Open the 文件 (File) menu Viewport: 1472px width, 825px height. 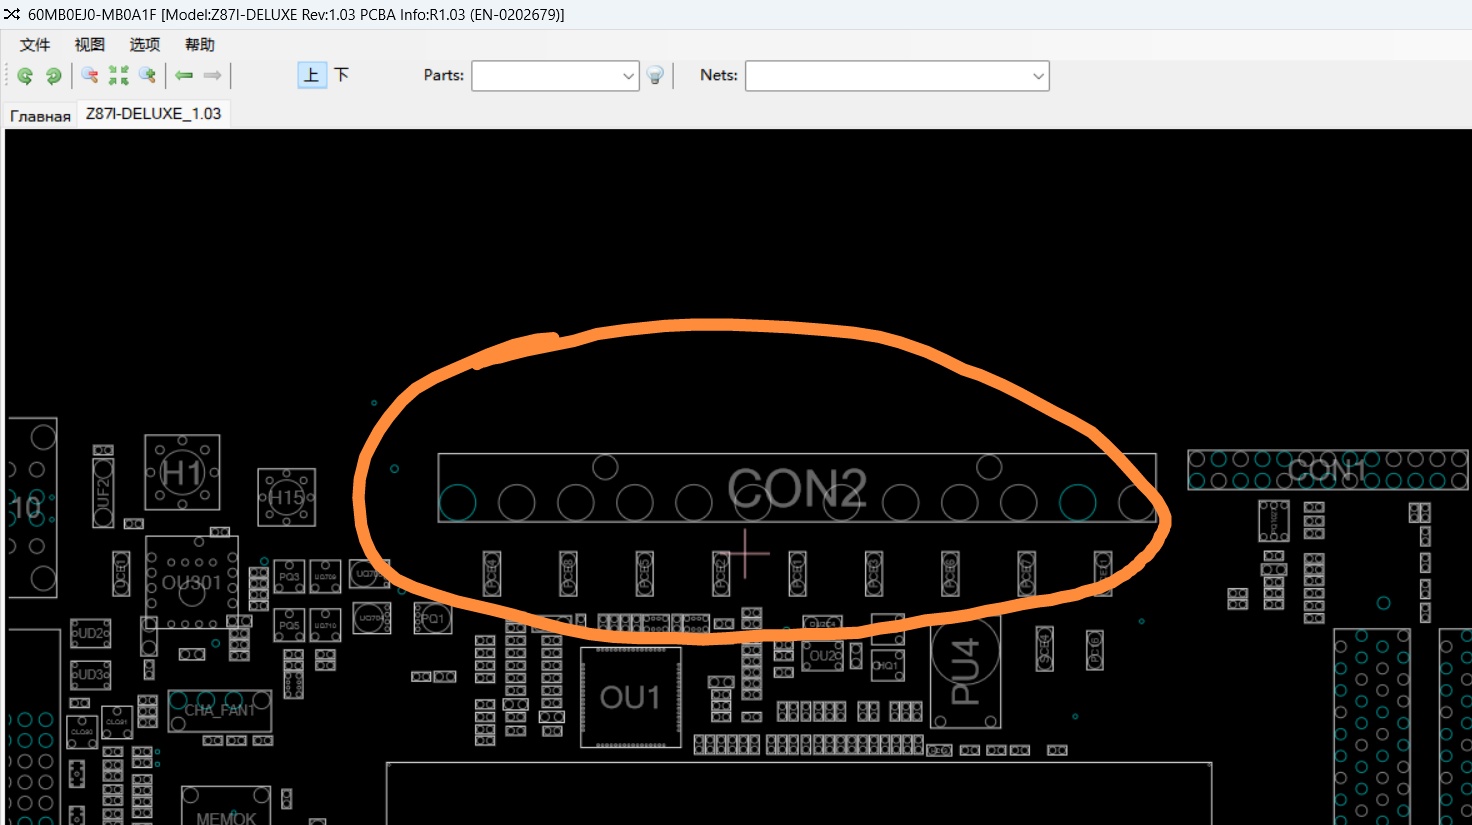tap(35, 45)
